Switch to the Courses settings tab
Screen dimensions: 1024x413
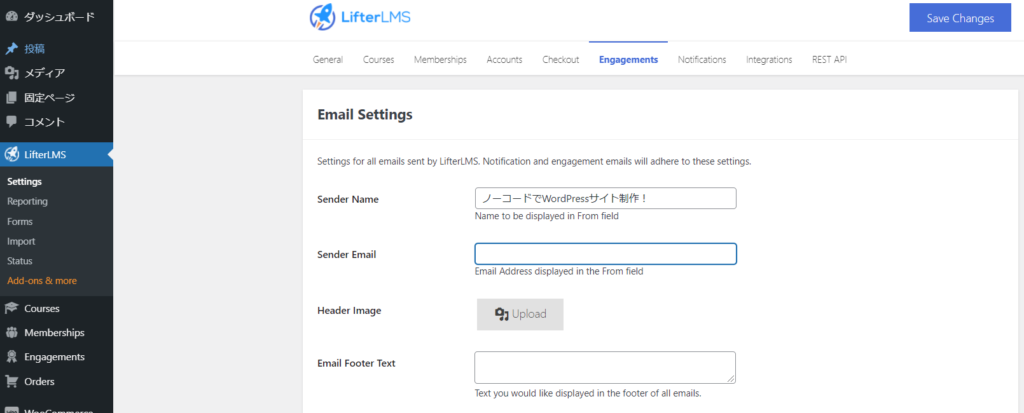[379, 59]
